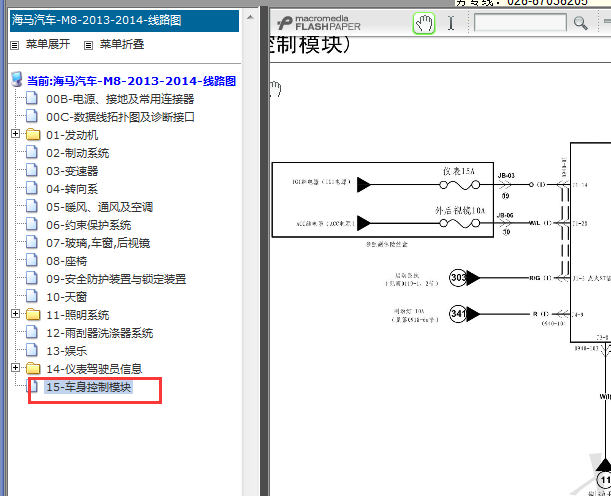Open 09-安全防护装置与锁定装置 page

[x=116, y=279]
